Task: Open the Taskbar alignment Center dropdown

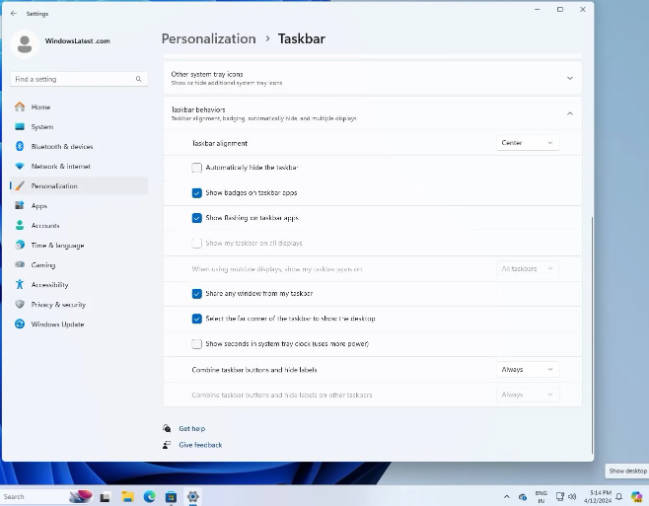Action: coord(527,143)
